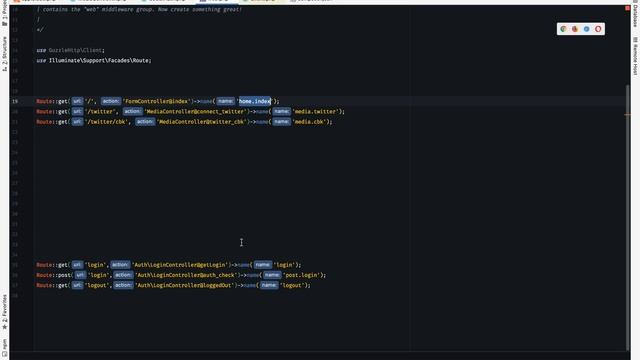Open the Structure tool window

[4, 54]
